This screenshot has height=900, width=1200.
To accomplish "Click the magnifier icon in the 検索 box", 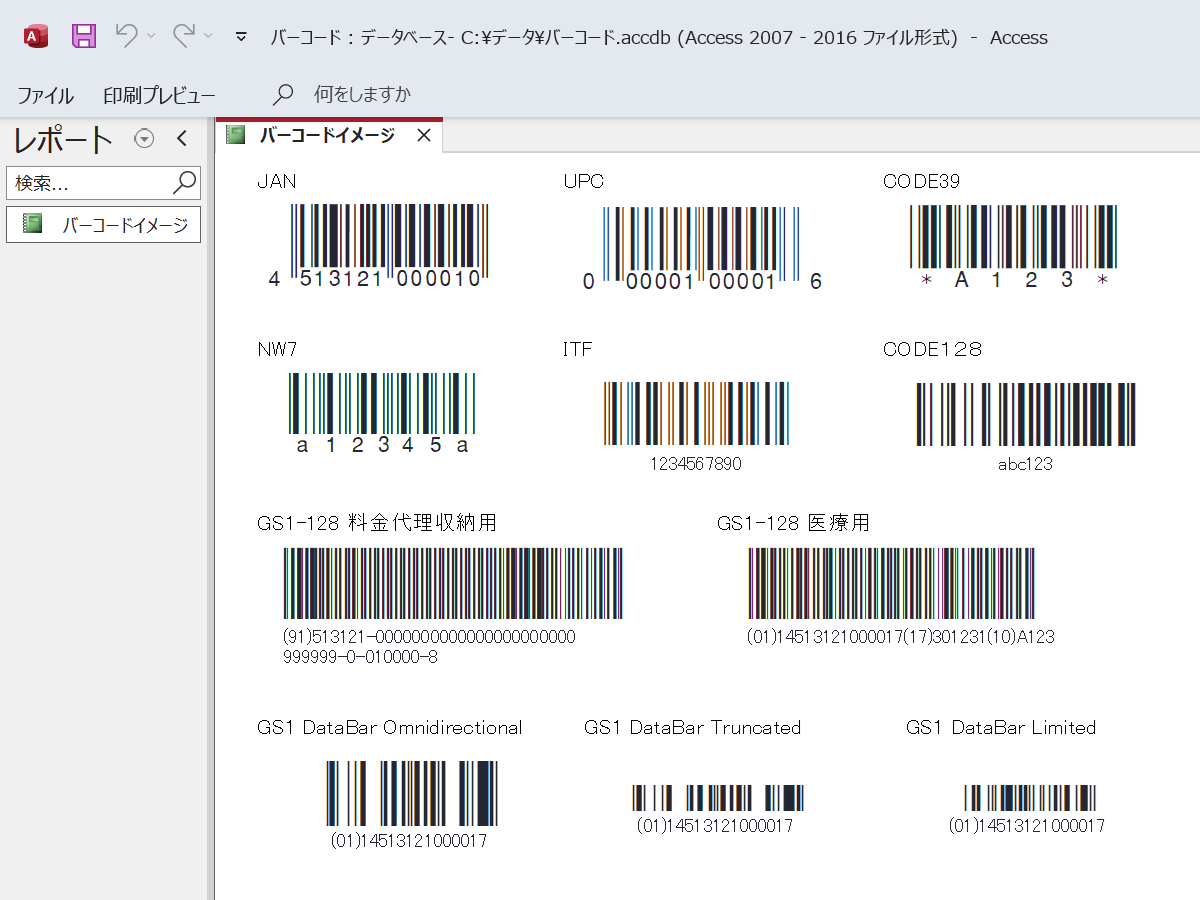I will pos(183,183).
